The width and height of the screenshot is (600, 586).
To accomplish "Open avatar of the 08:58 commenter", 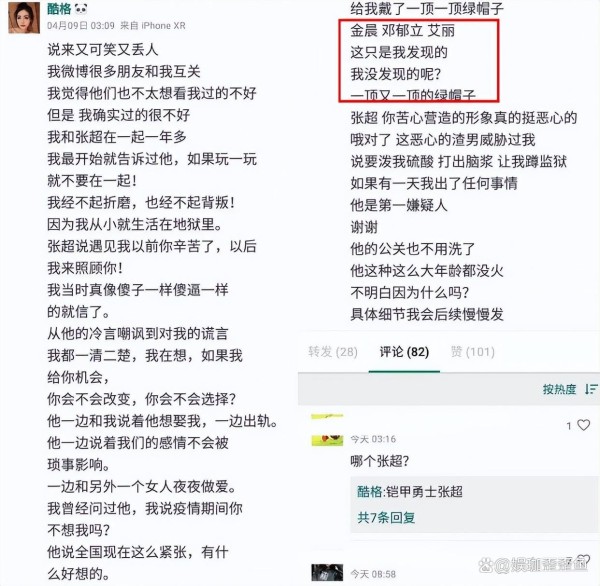I will [327, 573].
